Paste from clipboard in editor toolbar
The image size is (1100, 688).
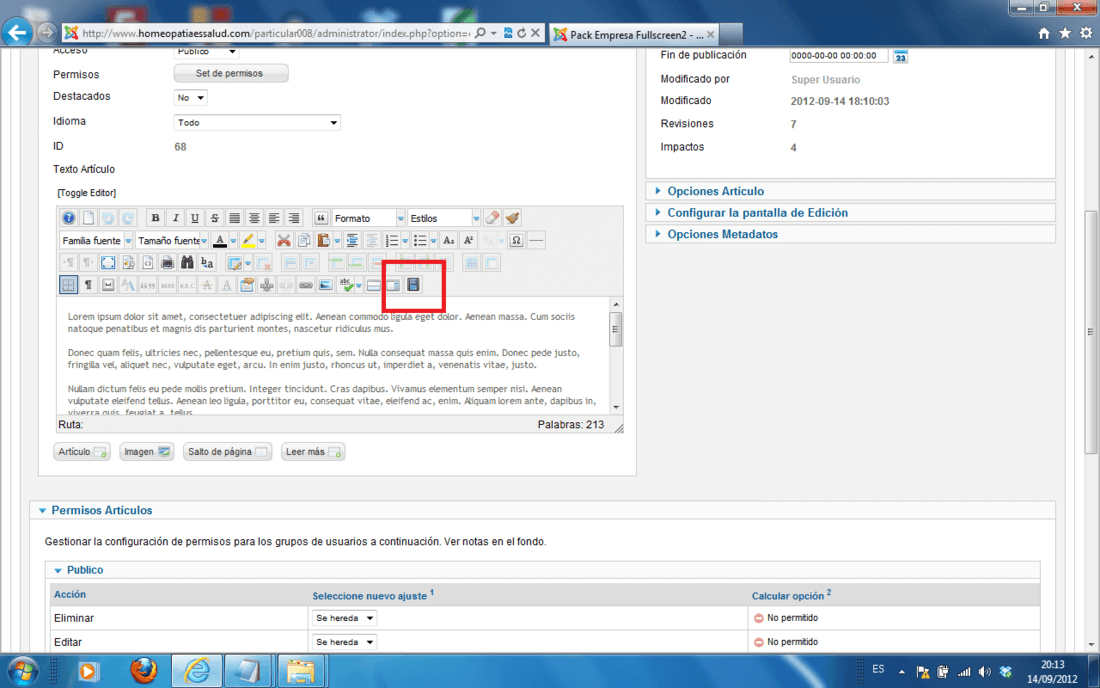pyautogui.click(x=323, y=241)
